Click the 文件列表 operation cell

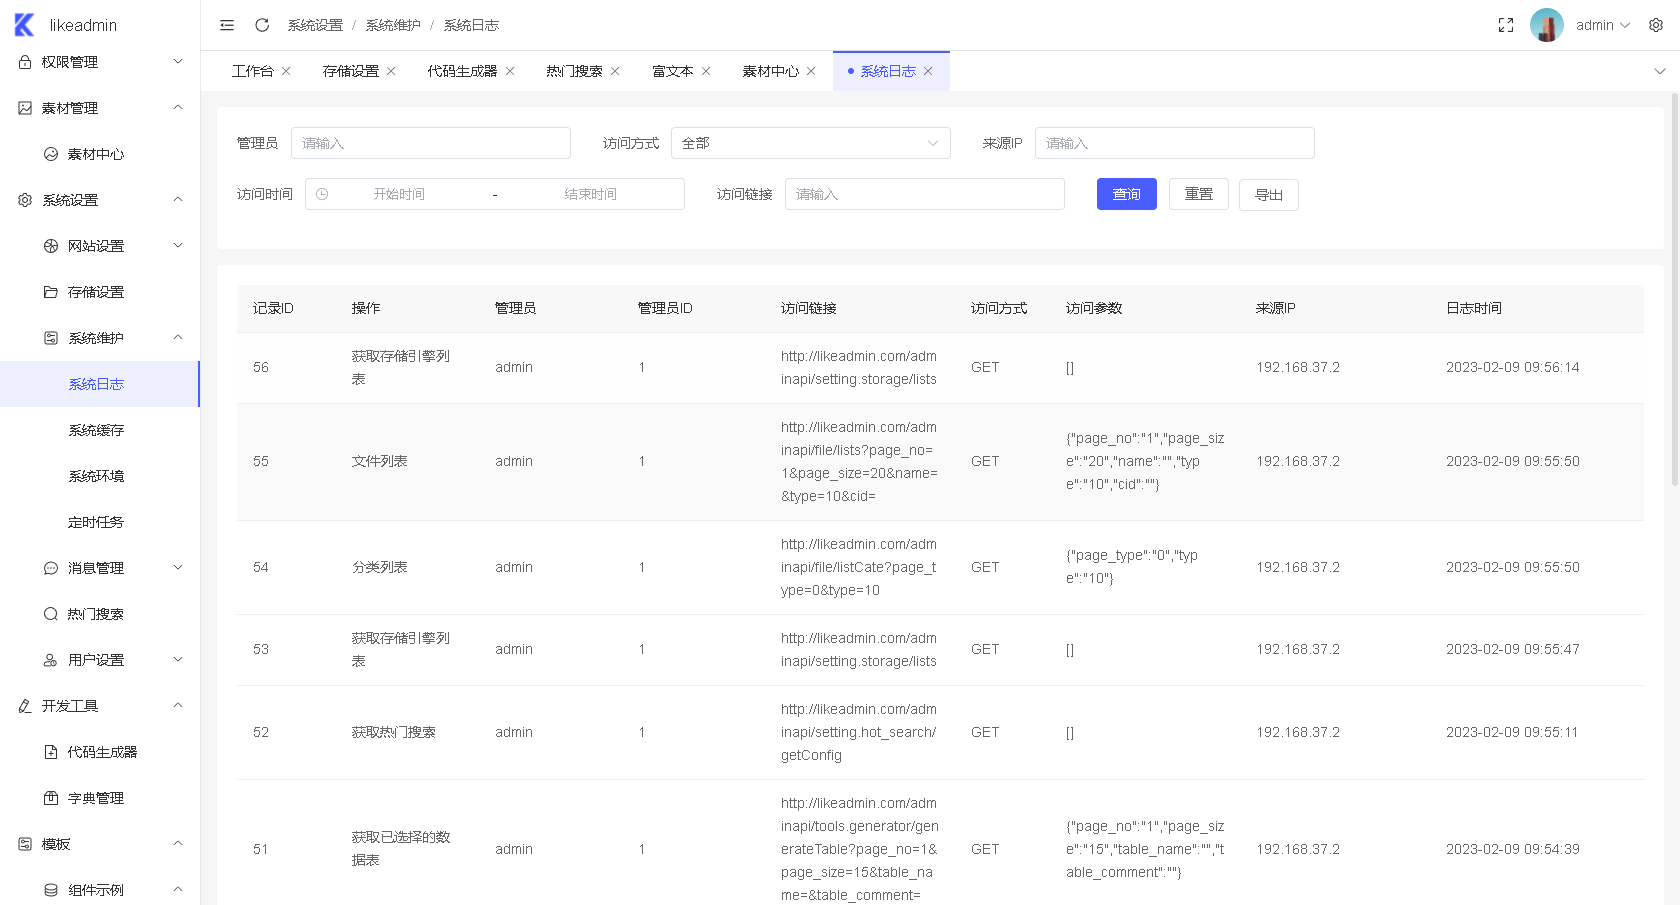tap(380, 461)
